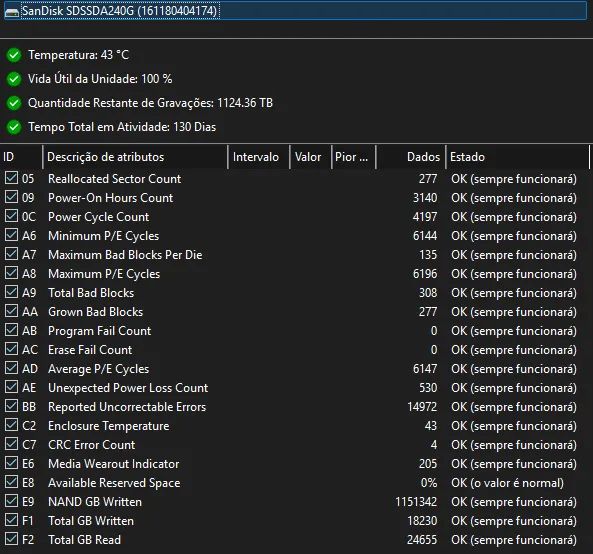
Task: Sort by the ID column header
Action: (22, 157)
